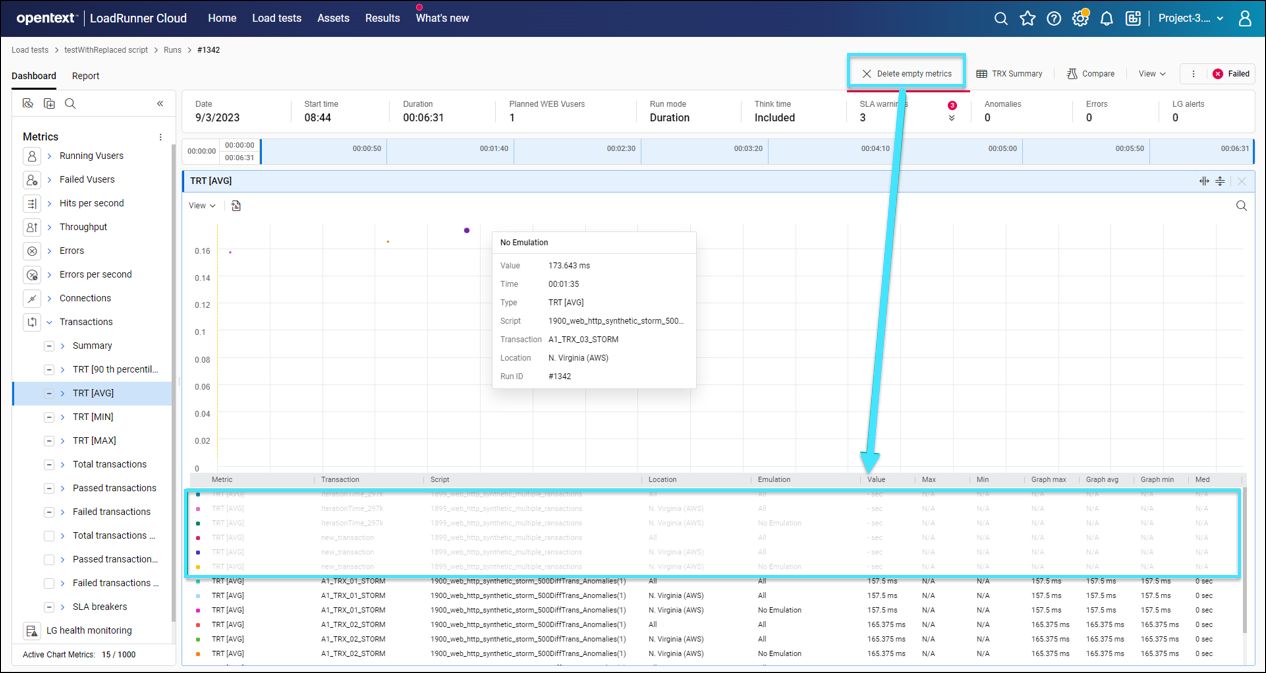Open the Project selector dropdown
The width and height of the screenshot is (1266, 673).
pyautogui.click(x=1190, y=18)
